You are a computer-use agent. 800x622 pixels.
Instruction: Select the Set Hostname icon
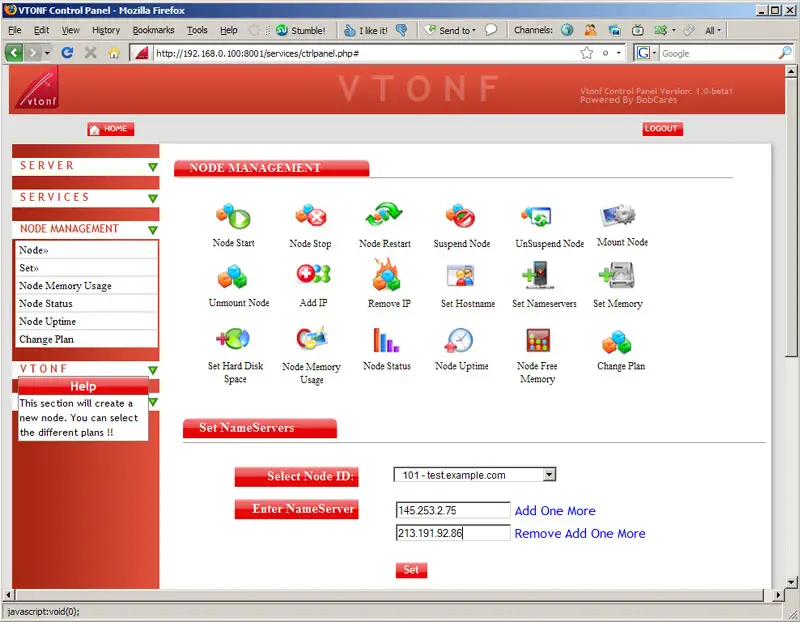pyautogui.click(x=462, y=276)
